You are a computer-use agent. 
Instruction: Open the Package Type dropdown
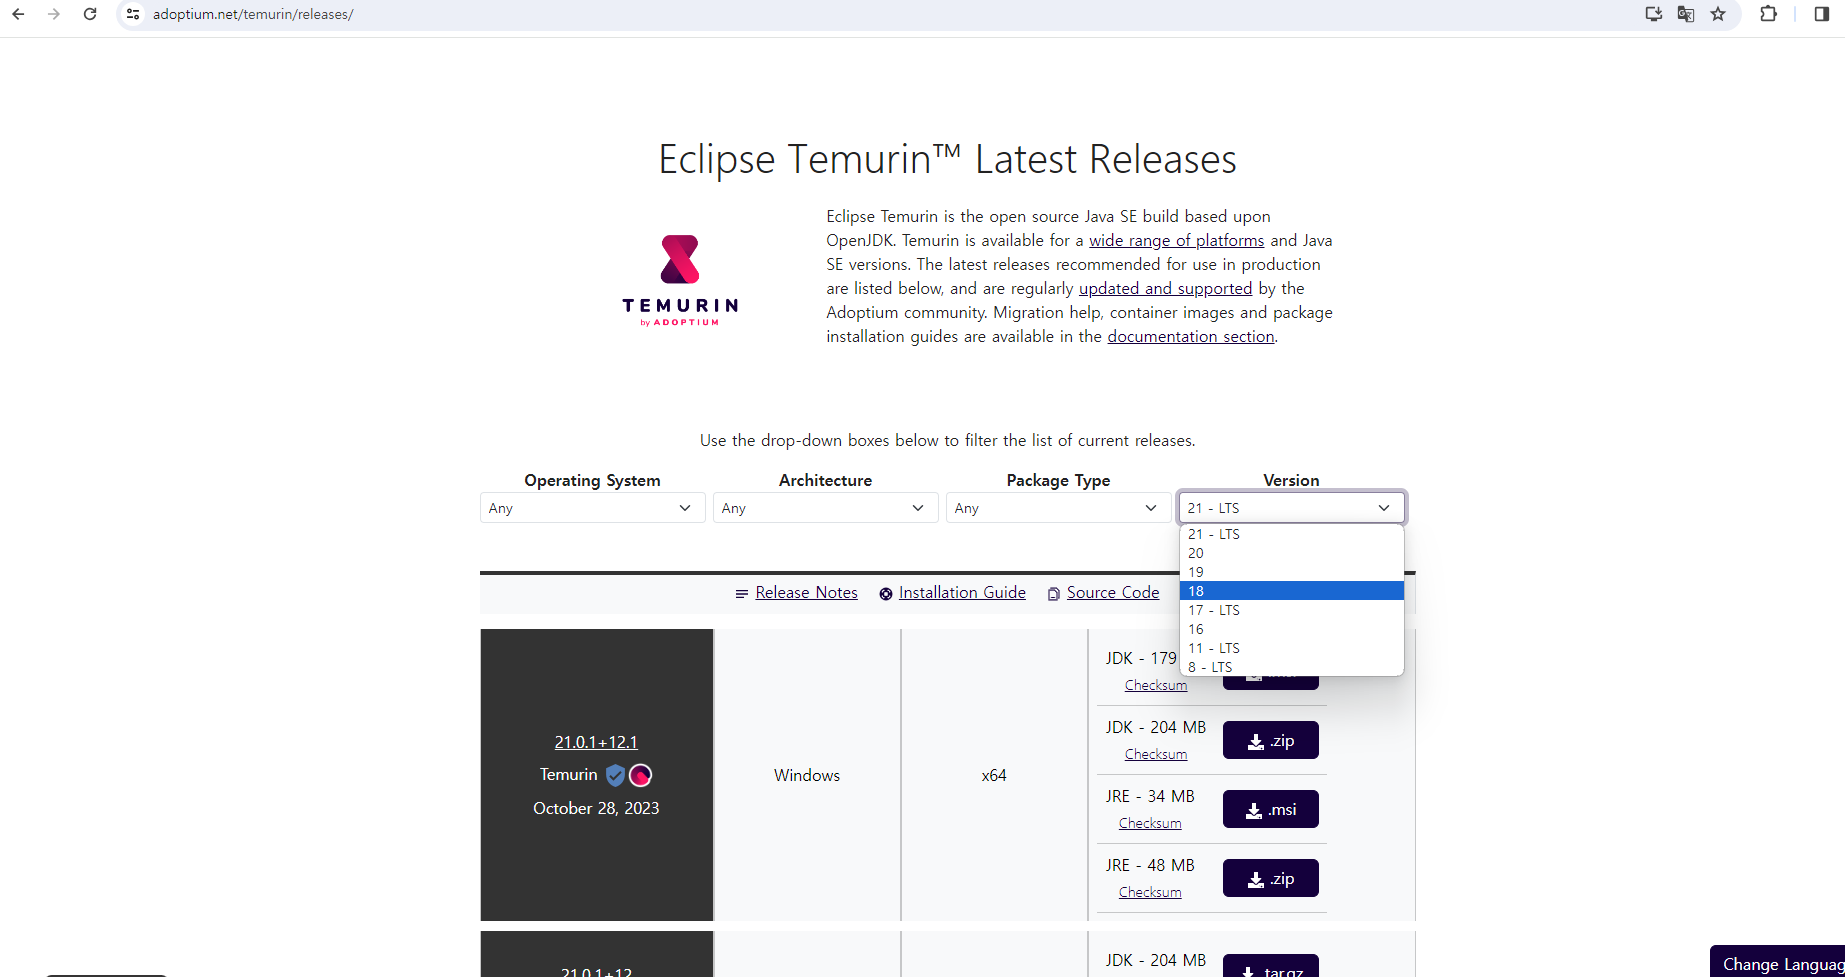[x=1058, y=508]
